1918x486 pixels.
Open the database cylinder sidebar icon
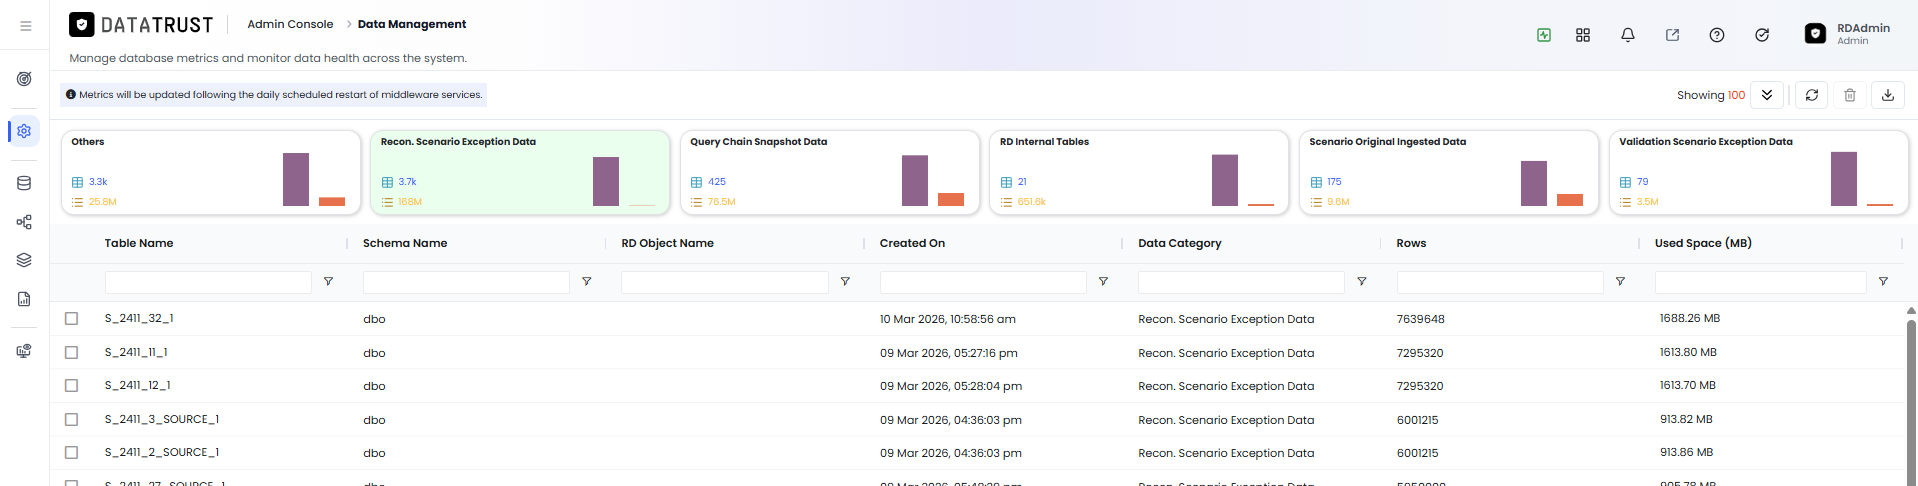(24, 183)
